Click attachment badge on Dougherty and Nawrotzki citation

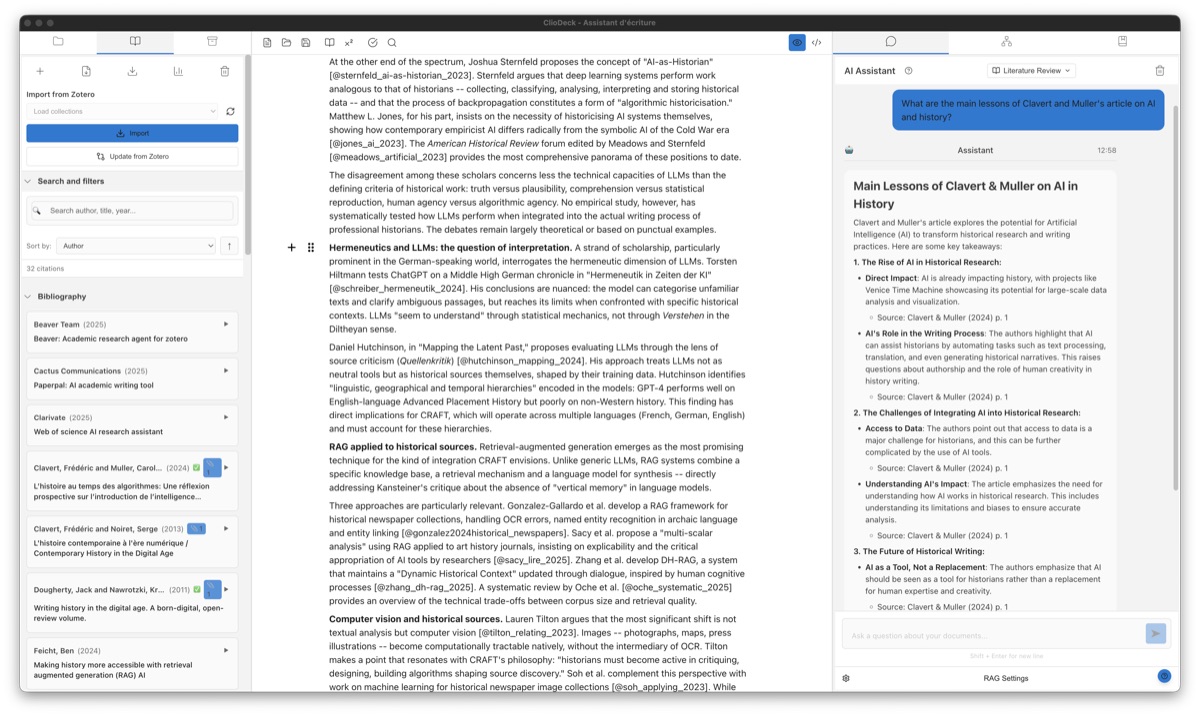(212, 589)
